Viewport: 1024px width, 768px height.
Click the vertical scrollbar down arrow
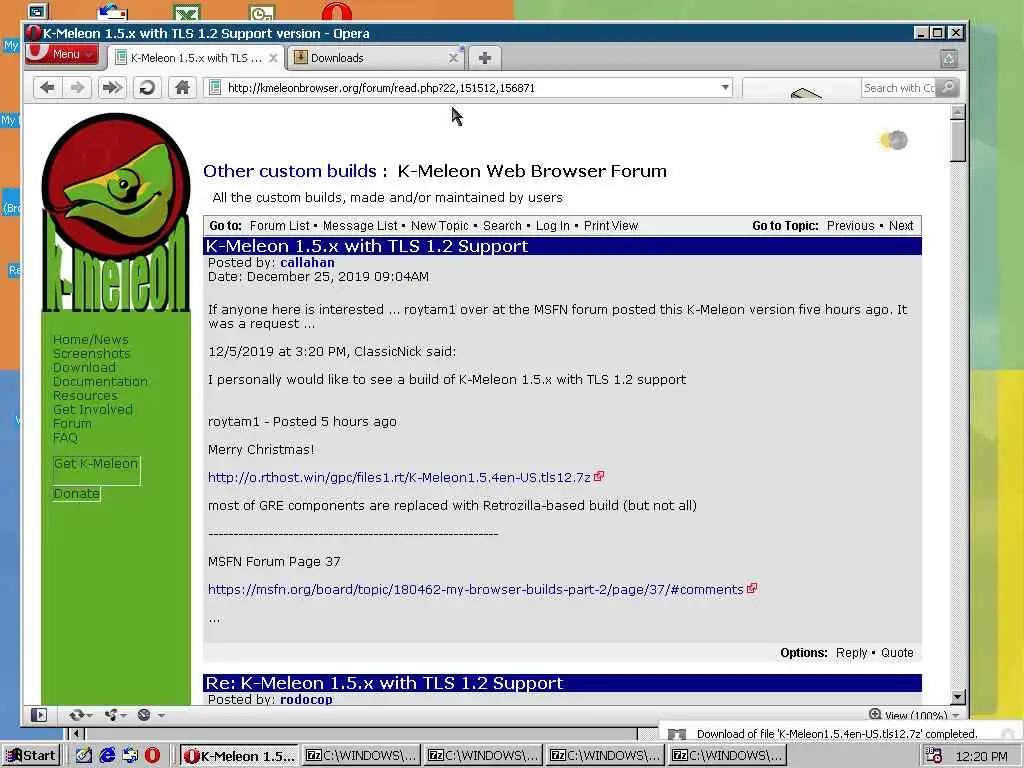pyautogui.click(x=957, y=697)
